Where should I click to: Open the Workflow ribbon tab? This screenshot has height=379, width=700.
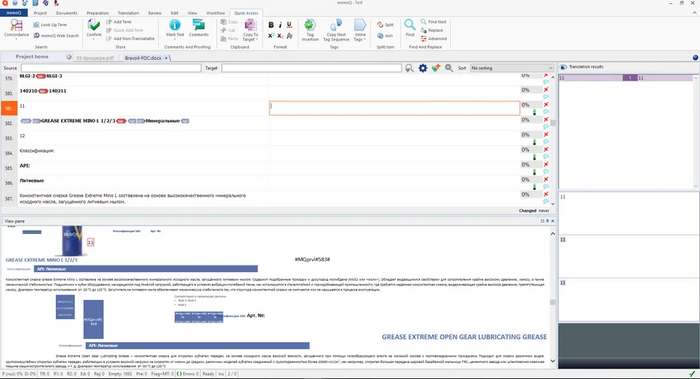pyautogui.click(x=216, y=13)
